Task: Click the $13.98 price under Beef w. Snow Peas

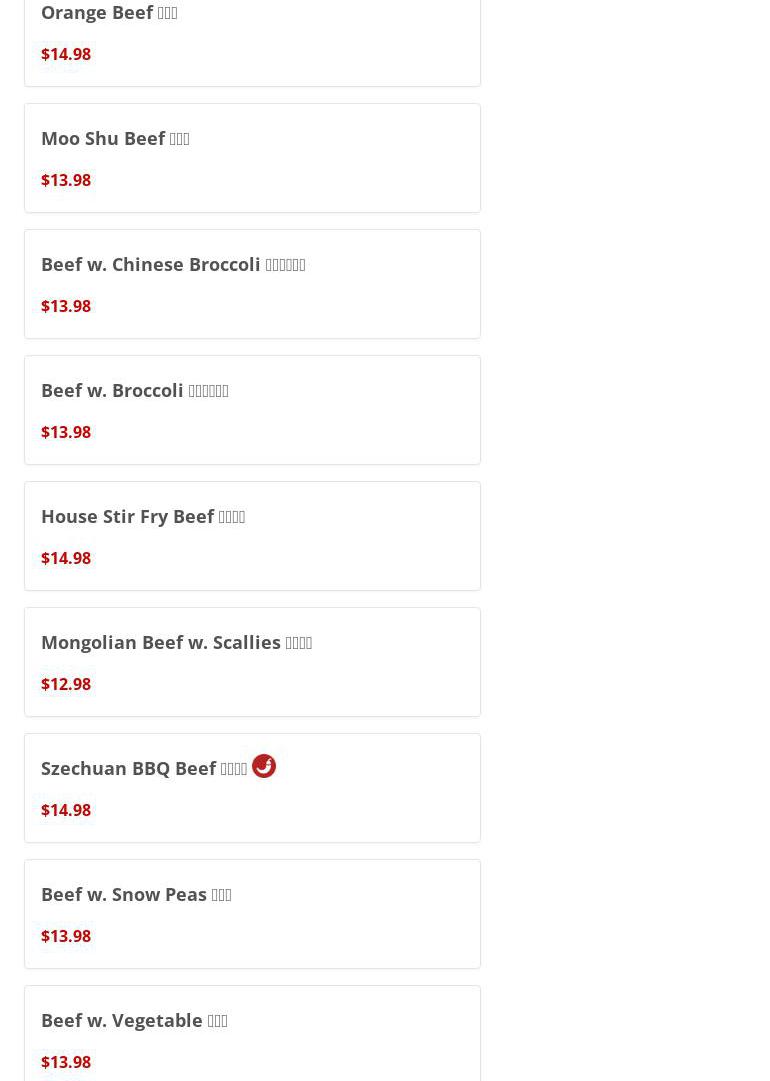Action: pyautogui.click(x=66, y=936)
